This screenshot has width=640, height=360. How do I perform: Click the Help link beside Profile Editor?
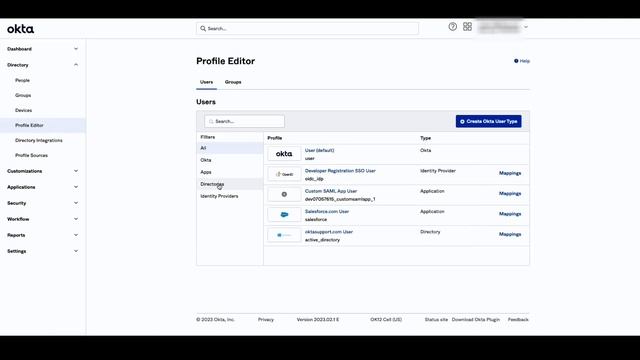[522, 61]
